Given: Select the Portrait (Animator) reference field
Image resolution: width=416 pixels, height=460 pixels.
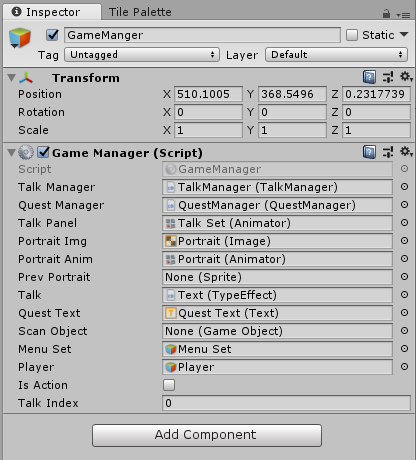Looking at the screenshot, I should (277, 259).
